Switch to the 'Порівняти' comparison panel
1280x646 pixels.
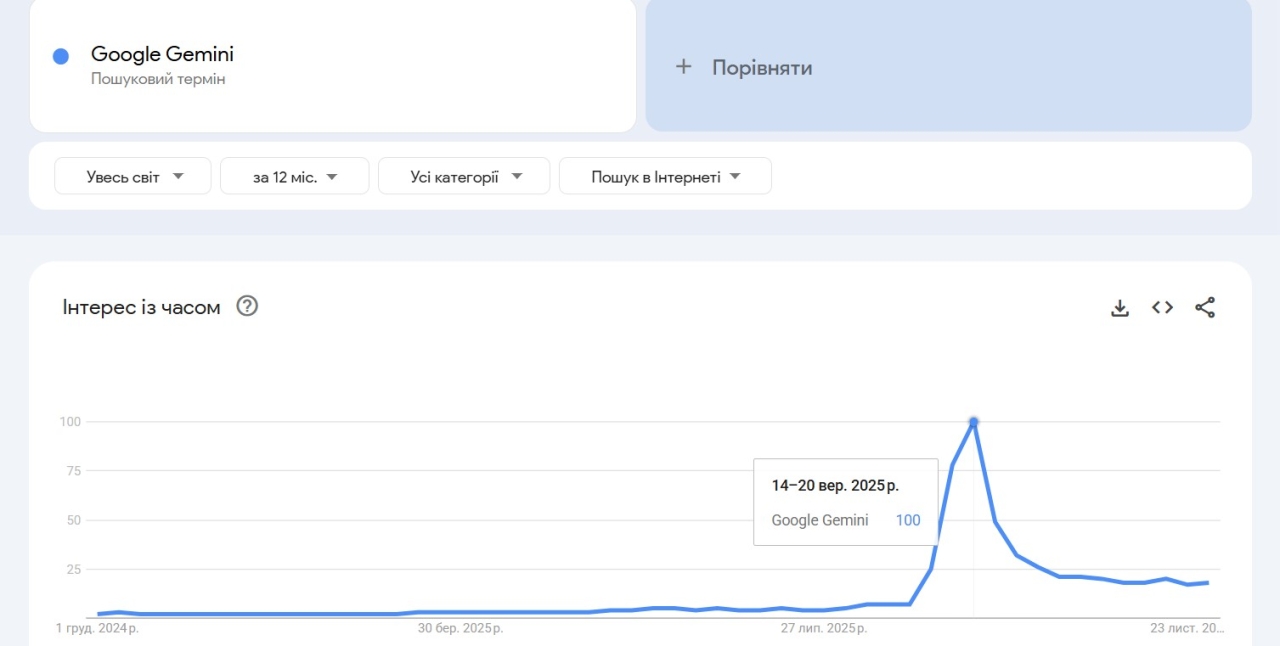(x=947, y=66)
